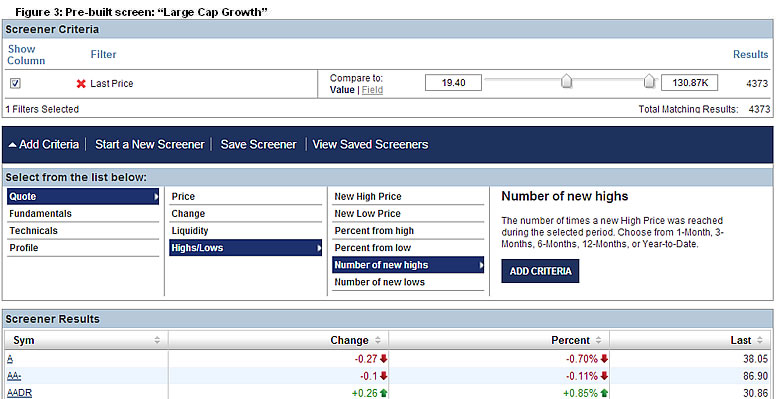Expand the Quote category
This screenshot has height=399, width=776.
83,197
